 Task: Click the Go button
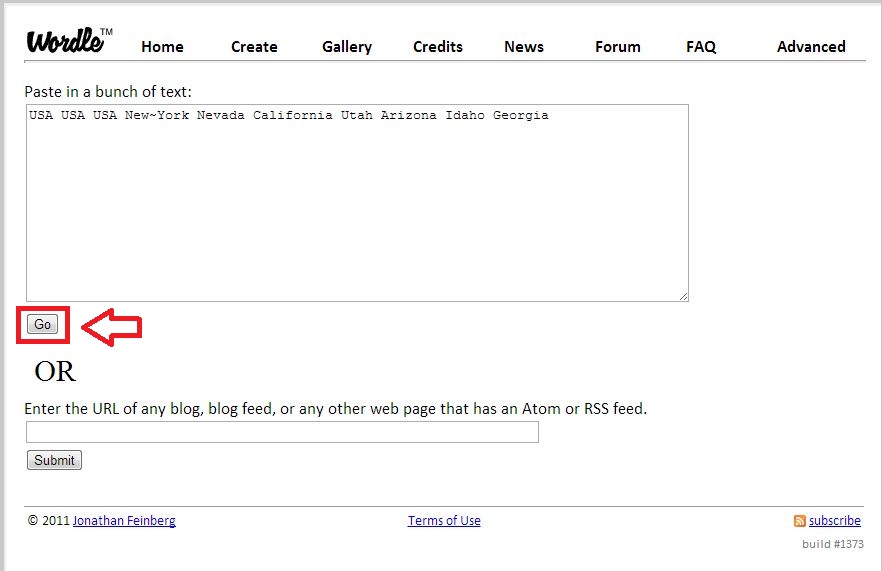42,324
